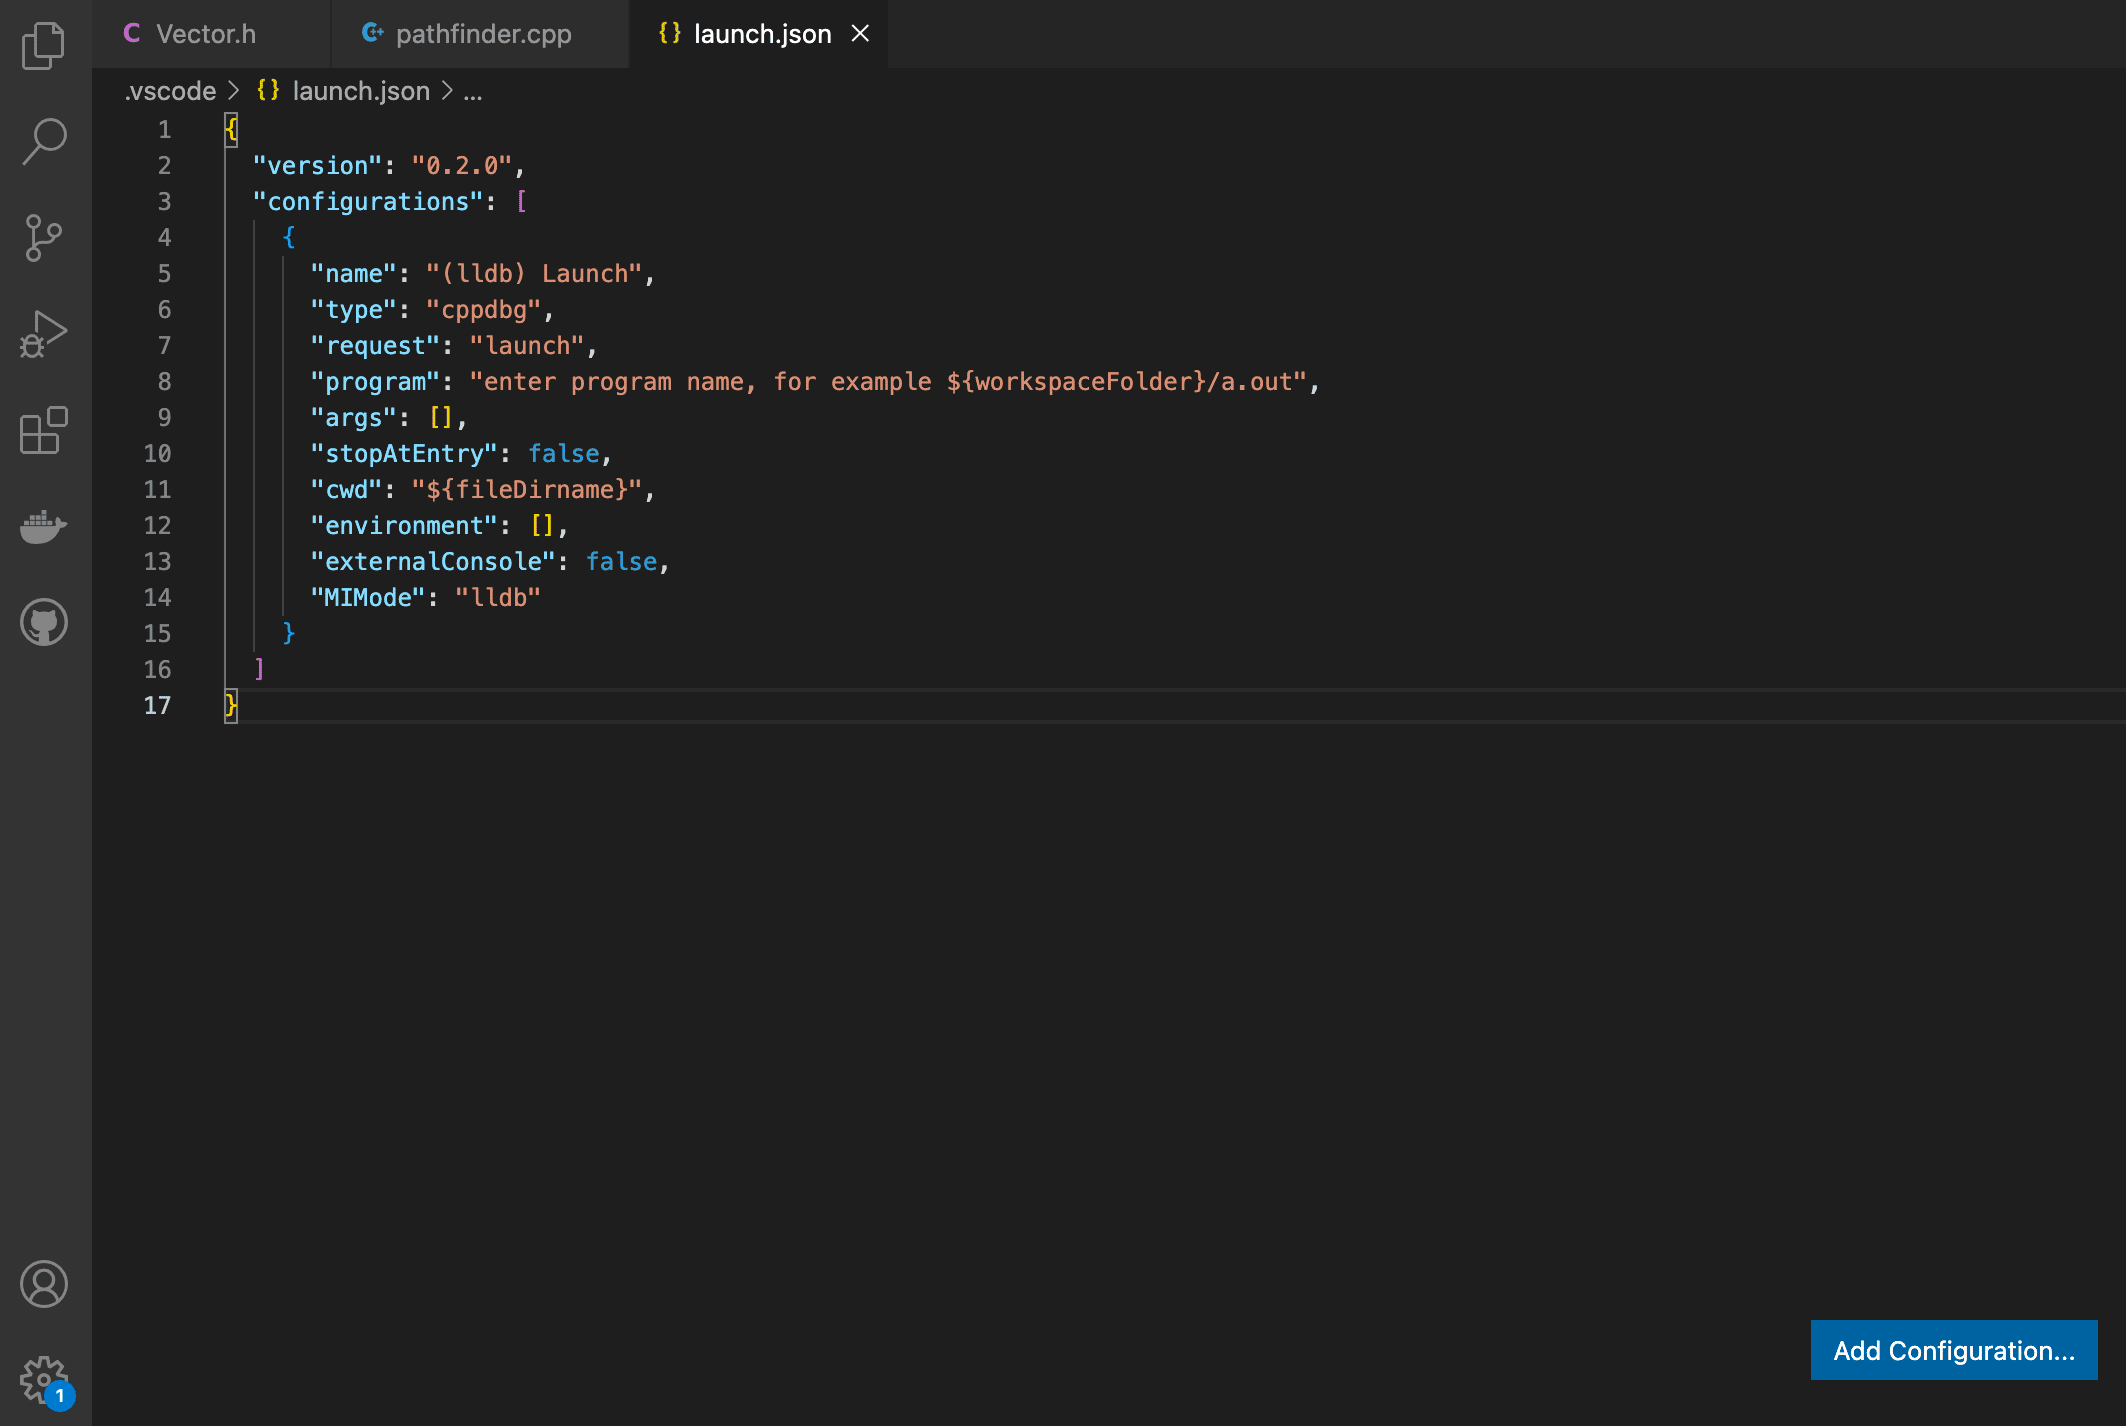The height and width of the screenshot is (1426, 2126).
Task: Click the "environment" key
Action: click(405, 526)
